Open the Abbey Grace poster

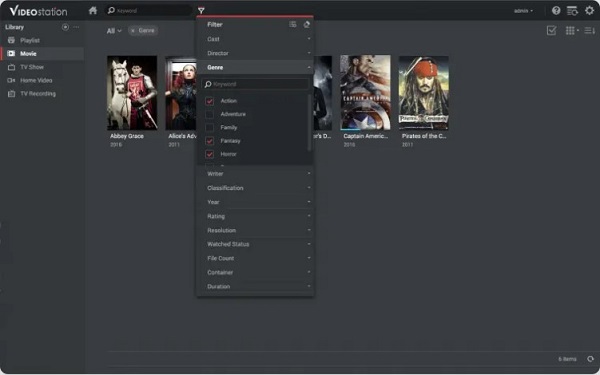pyautogui.click(x=132, y=93)
